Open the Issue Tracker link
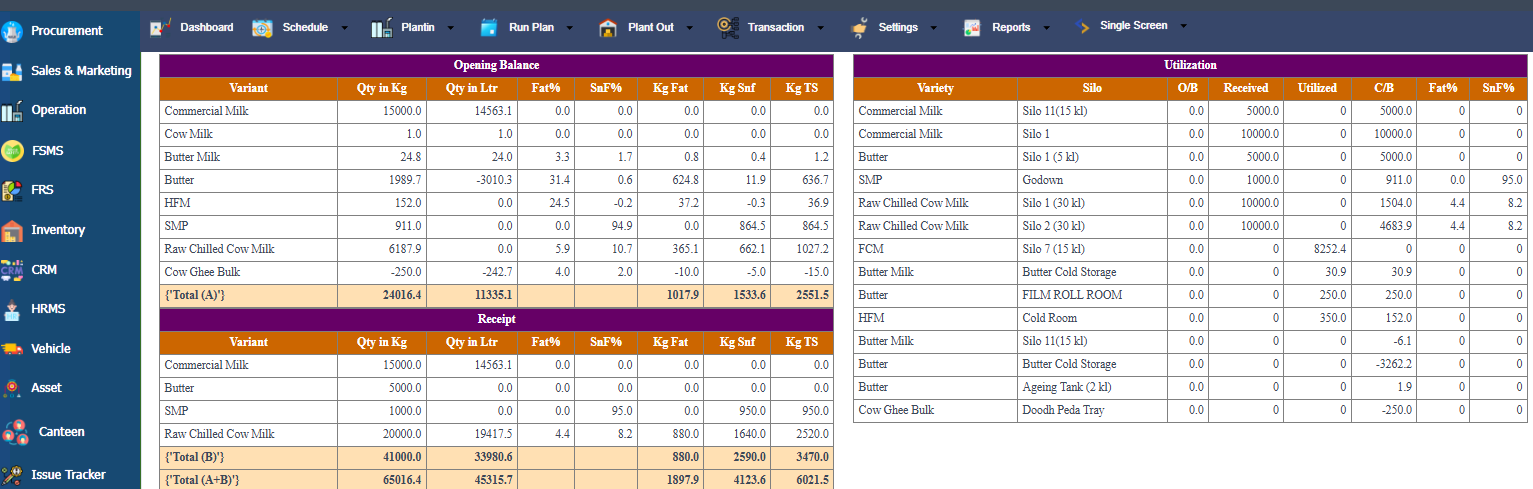Image resolution: width=1533 pixels, height=489 pixels. (x=68, y=475)
